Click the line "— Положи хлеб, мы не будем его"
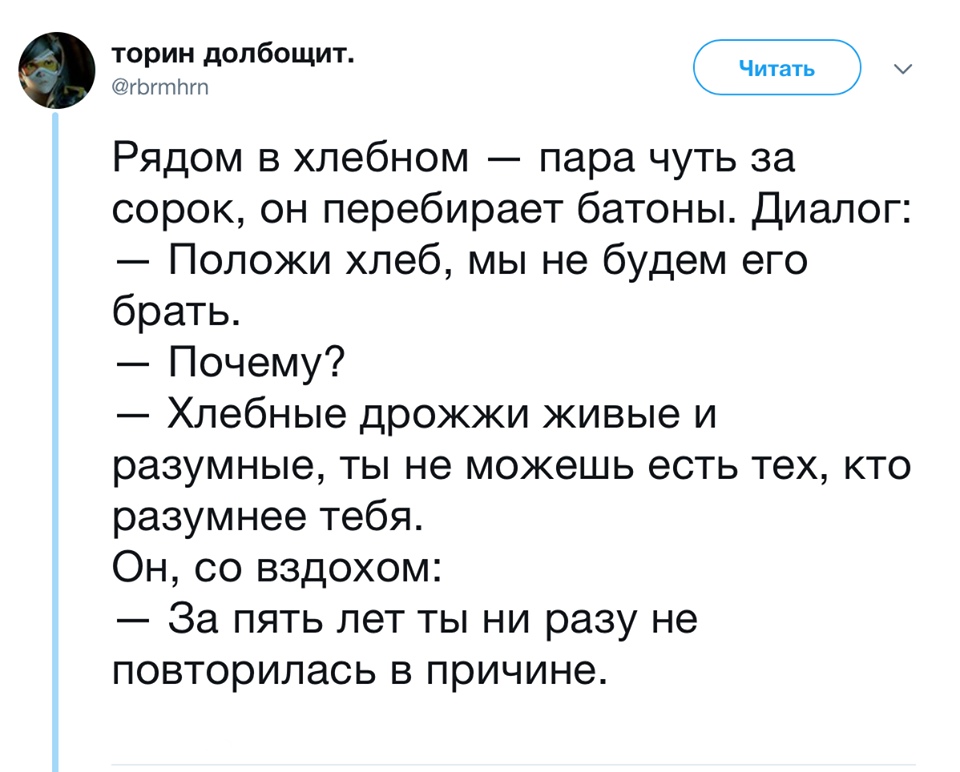960x772 pixels. pos(460,262)
